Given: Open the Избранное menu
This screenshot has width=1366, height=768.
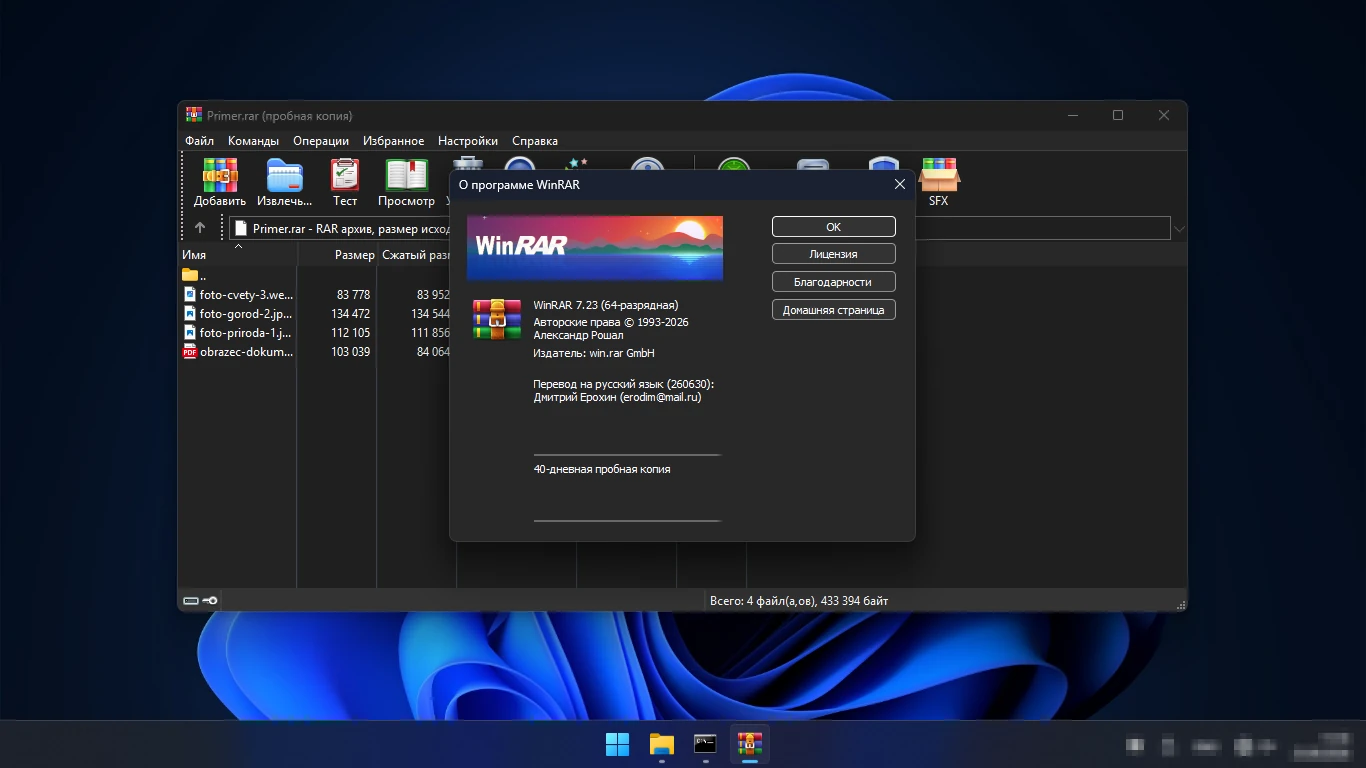Looking at the screenshot, I should [x=394, y=141].
